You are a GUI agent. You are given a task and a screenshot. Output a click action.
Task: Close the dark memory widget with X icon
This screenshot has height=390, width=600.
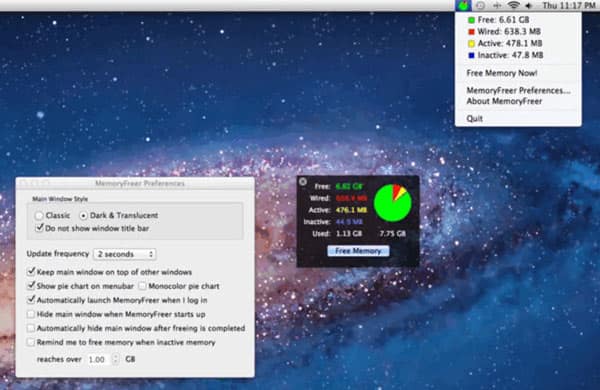click(303, 181)
